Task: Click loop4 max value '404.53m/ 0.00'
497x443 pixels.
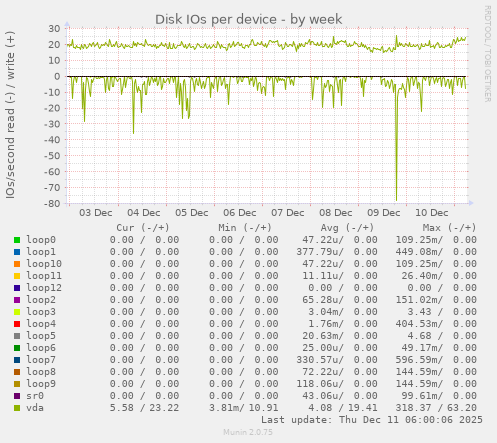Action: point(436,324)
